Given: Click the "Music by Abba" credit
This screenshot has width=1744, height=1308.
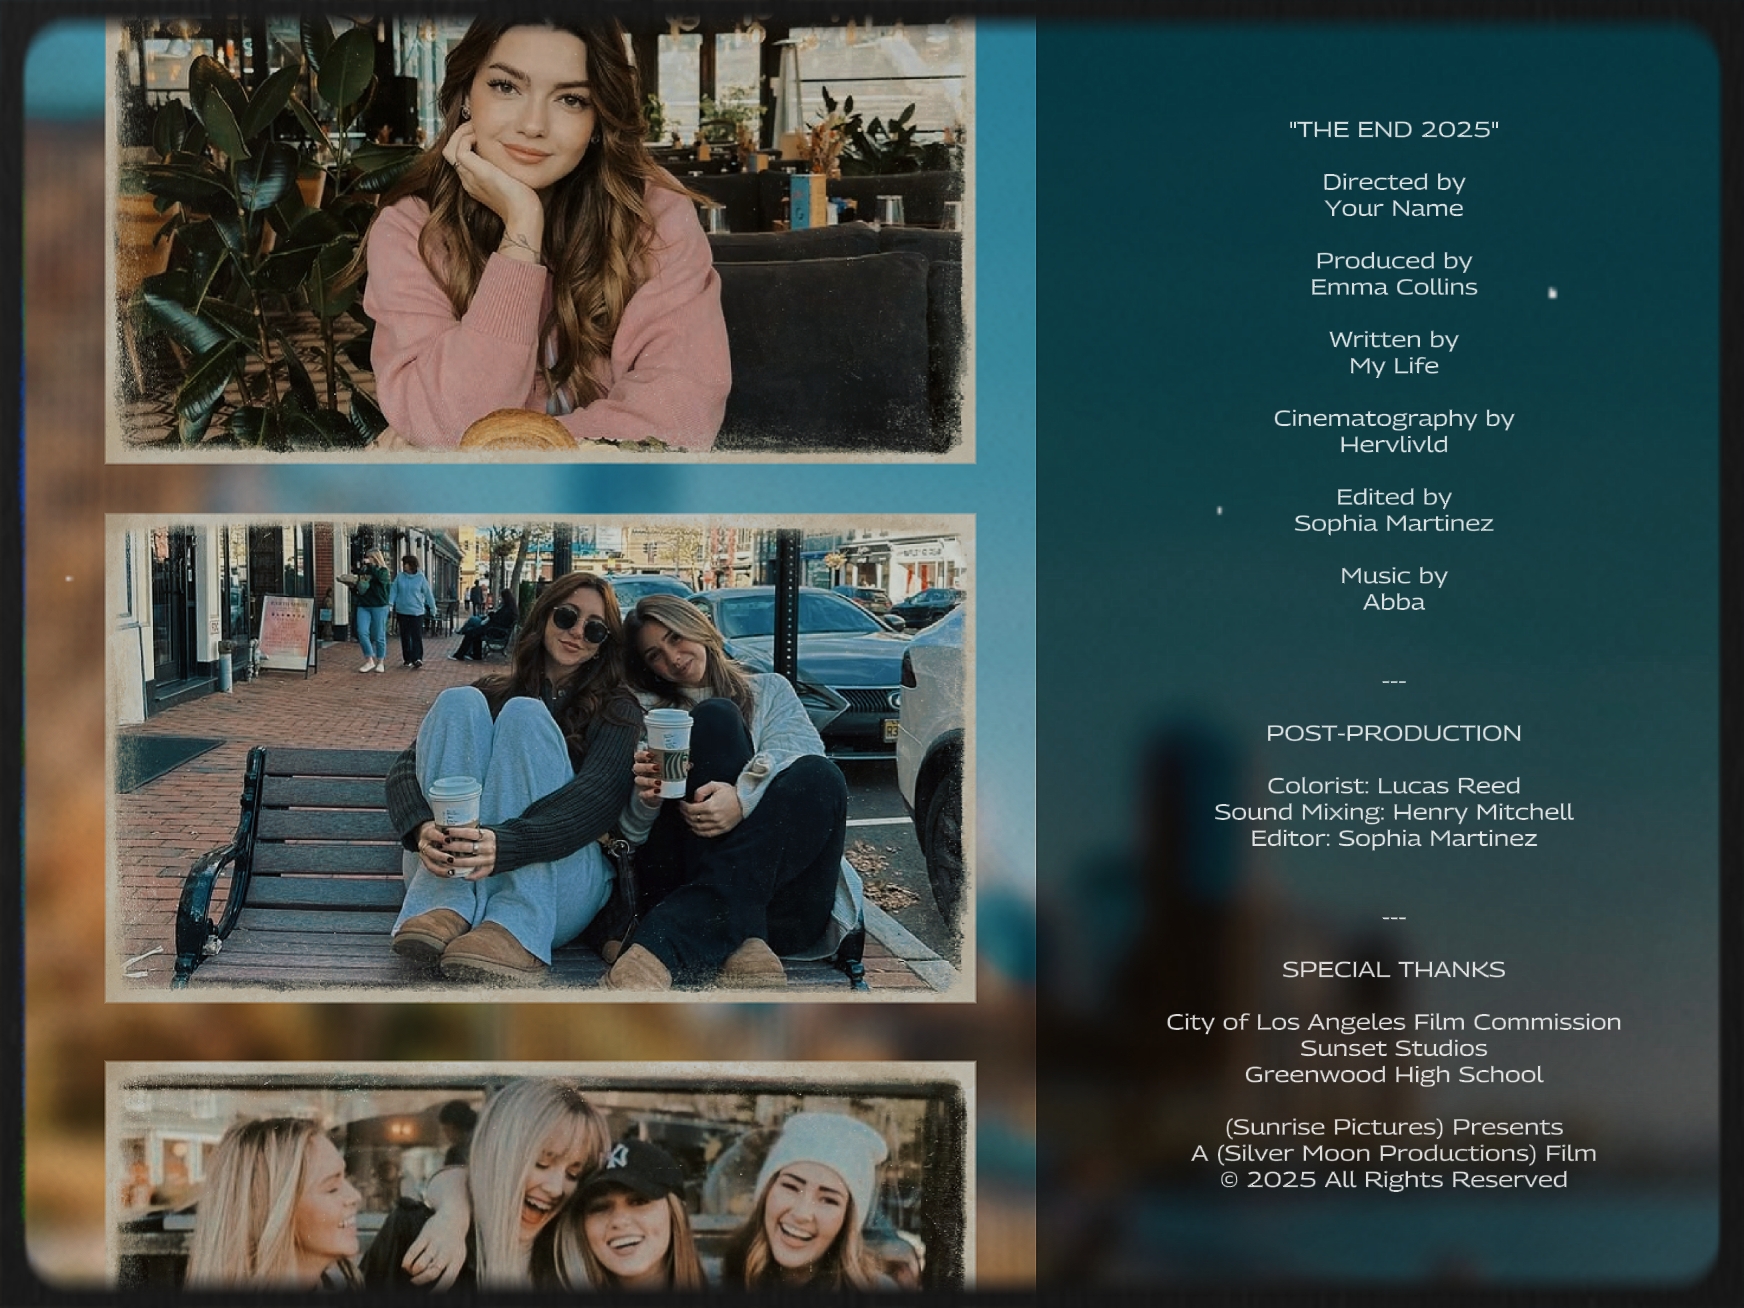Looking at the screenshot, I should 1393,588.
